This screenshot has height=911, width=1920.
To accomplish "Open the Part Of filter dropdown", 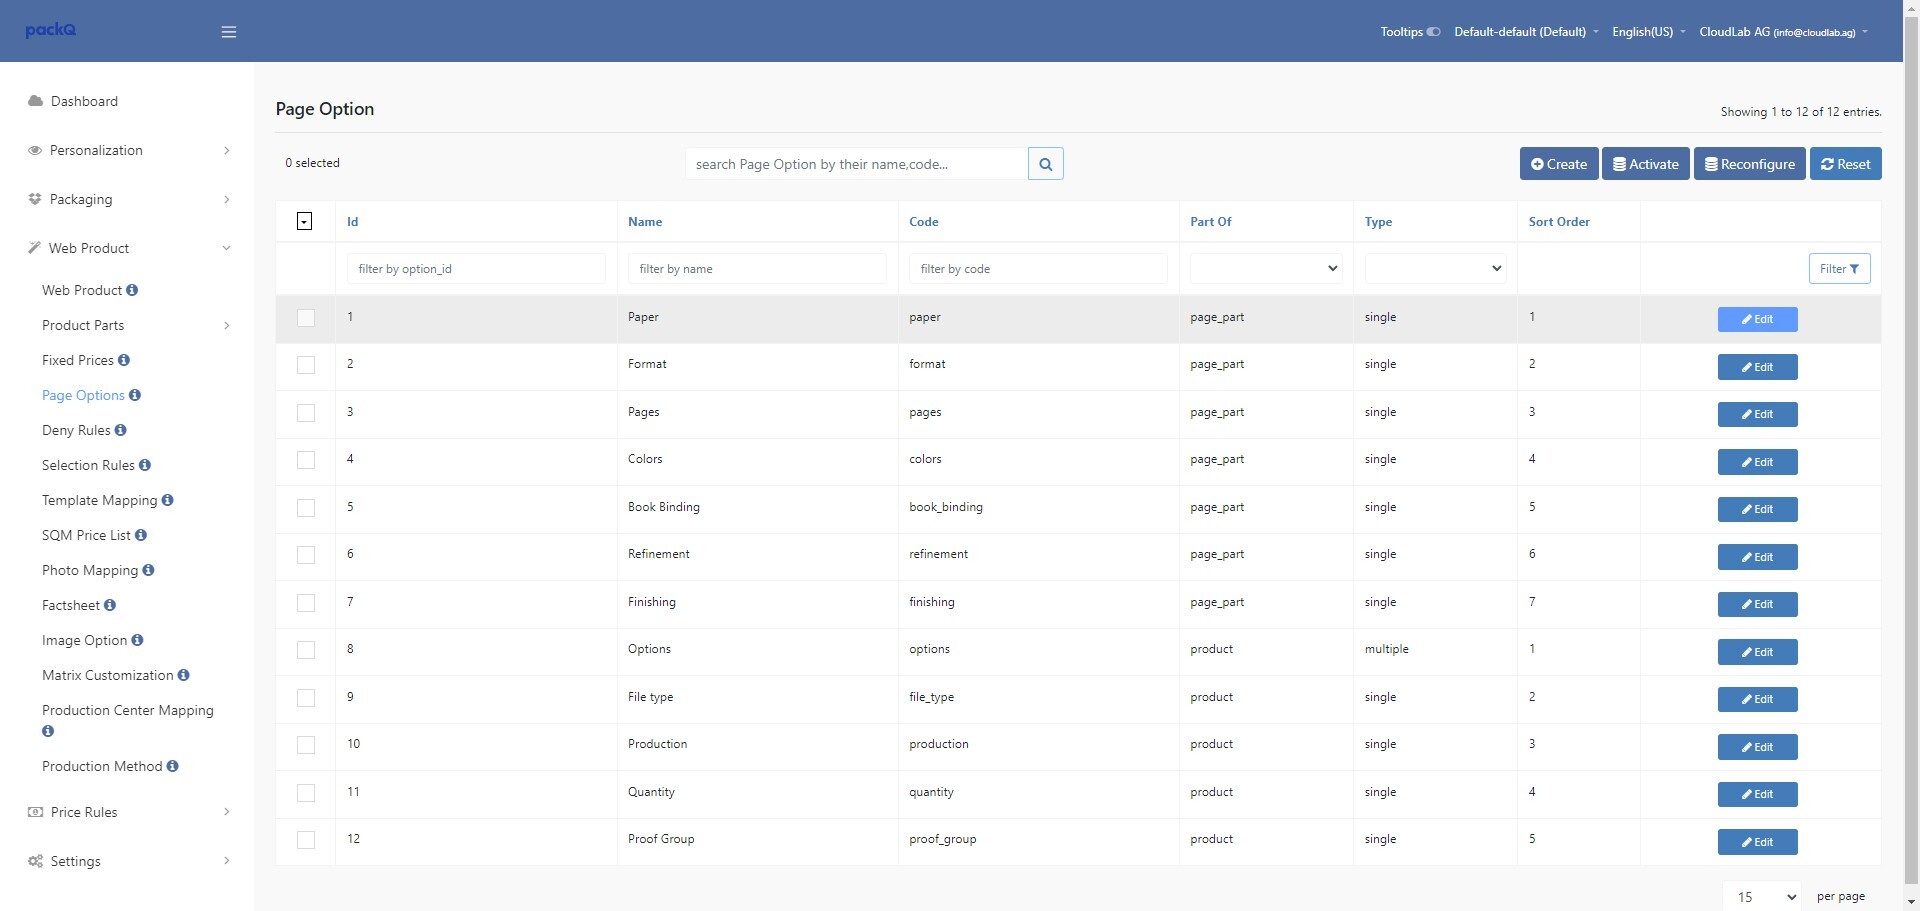I will click(x=1266, y=268).
